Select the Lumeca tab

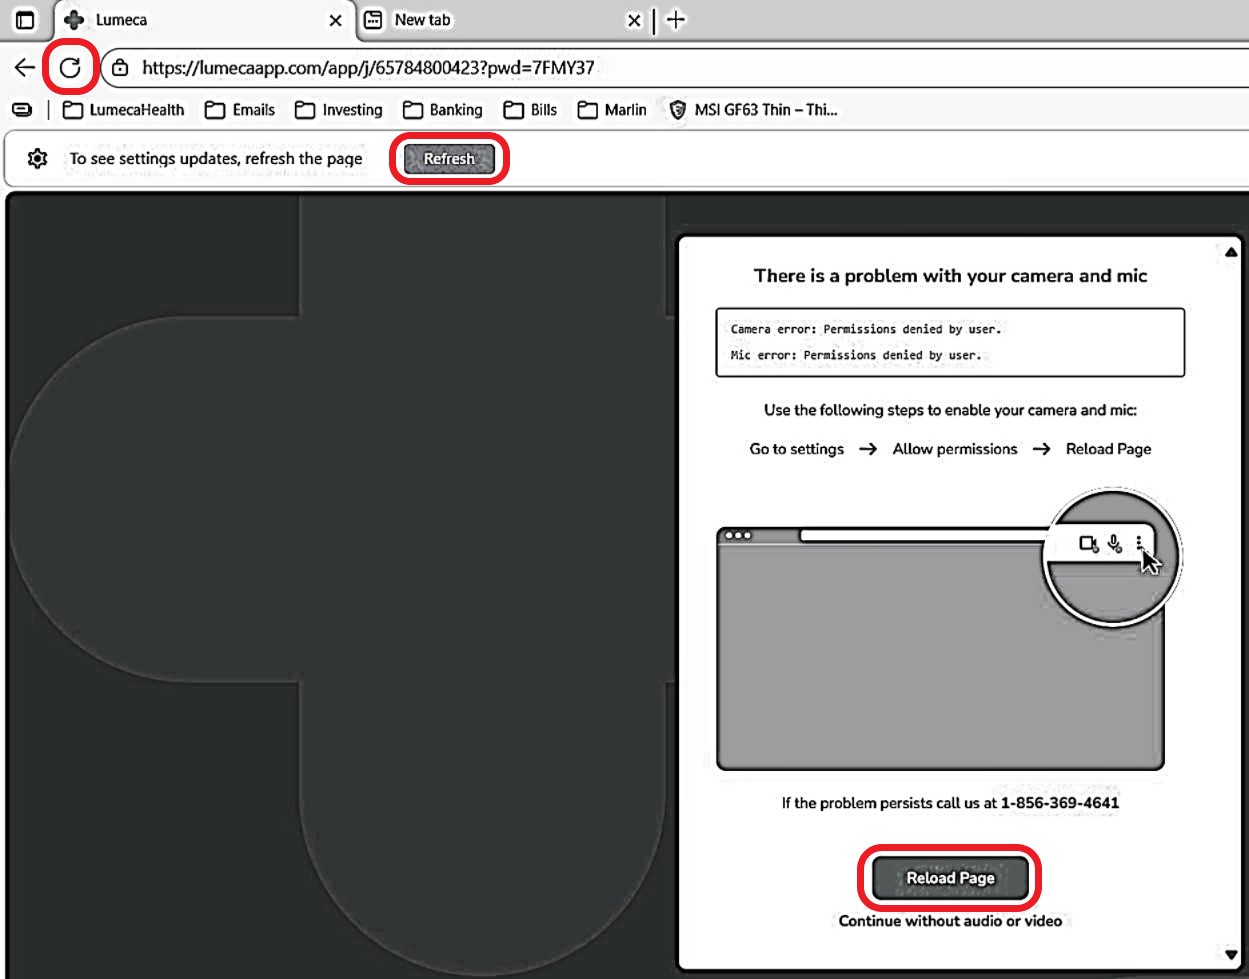point(190,20)
